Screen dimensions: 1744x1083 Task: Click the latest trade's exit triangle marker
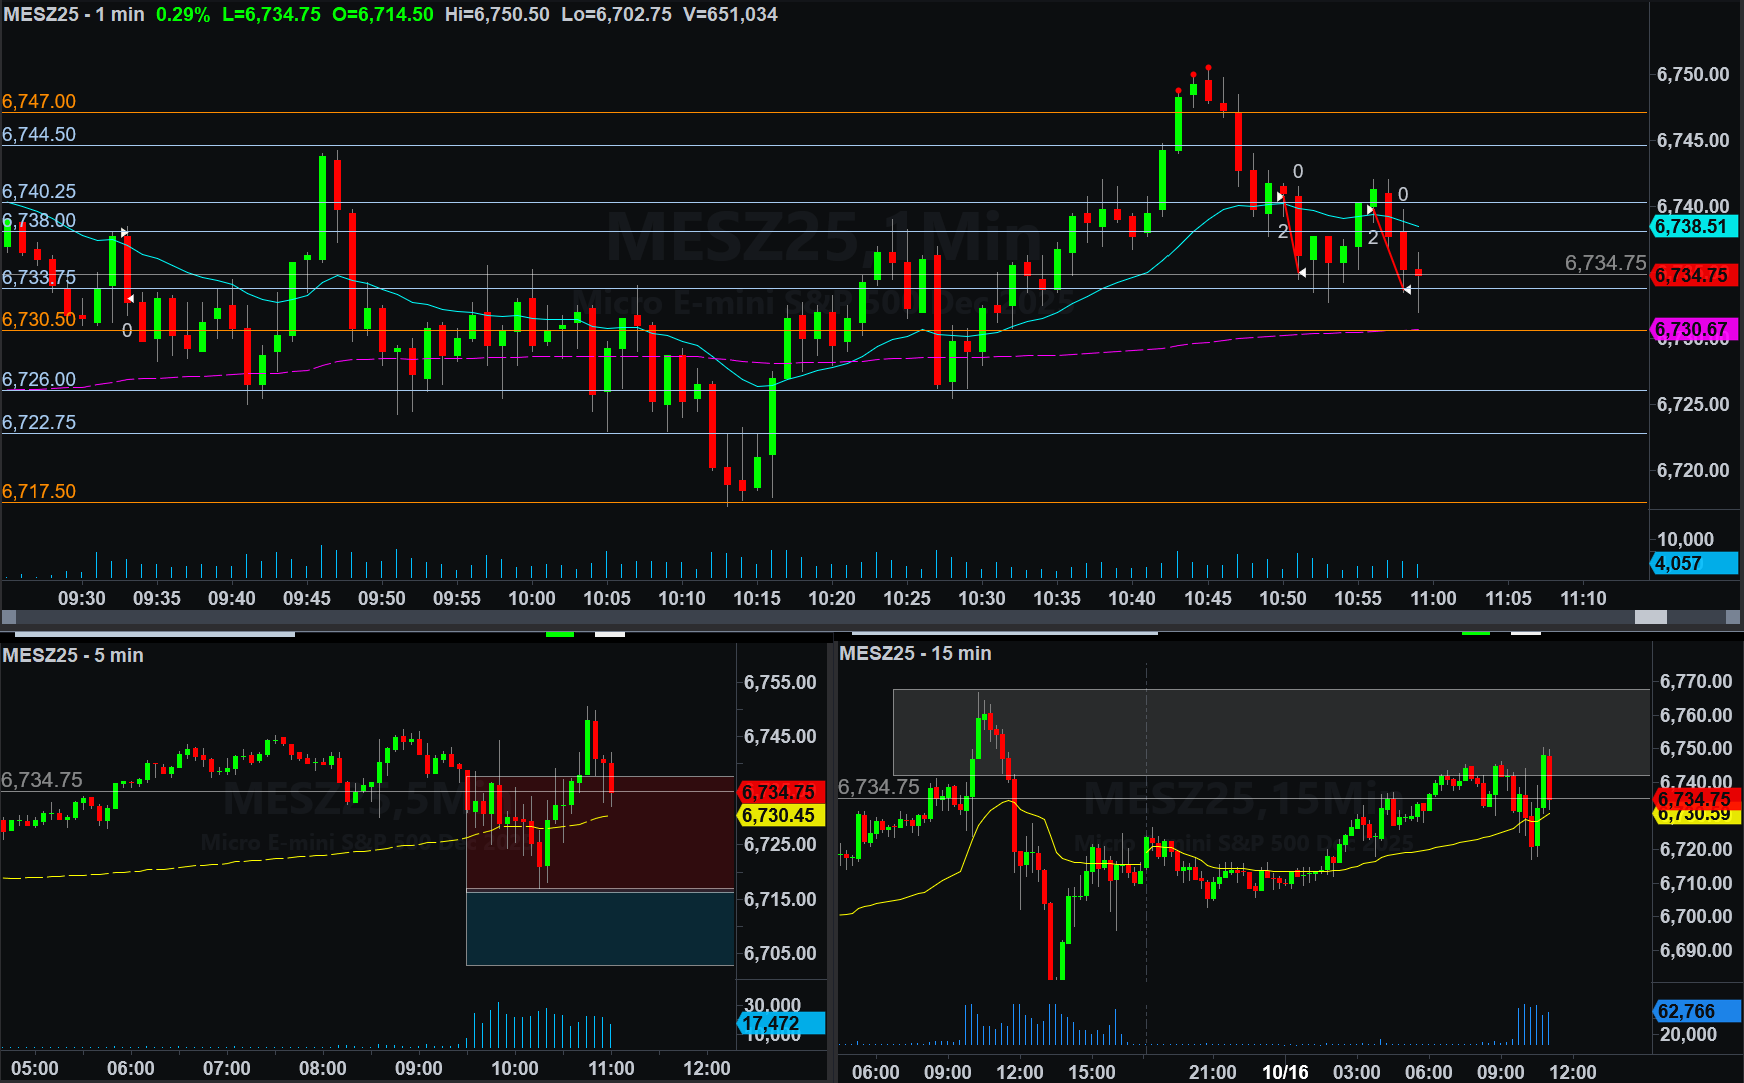(1407, 290)
